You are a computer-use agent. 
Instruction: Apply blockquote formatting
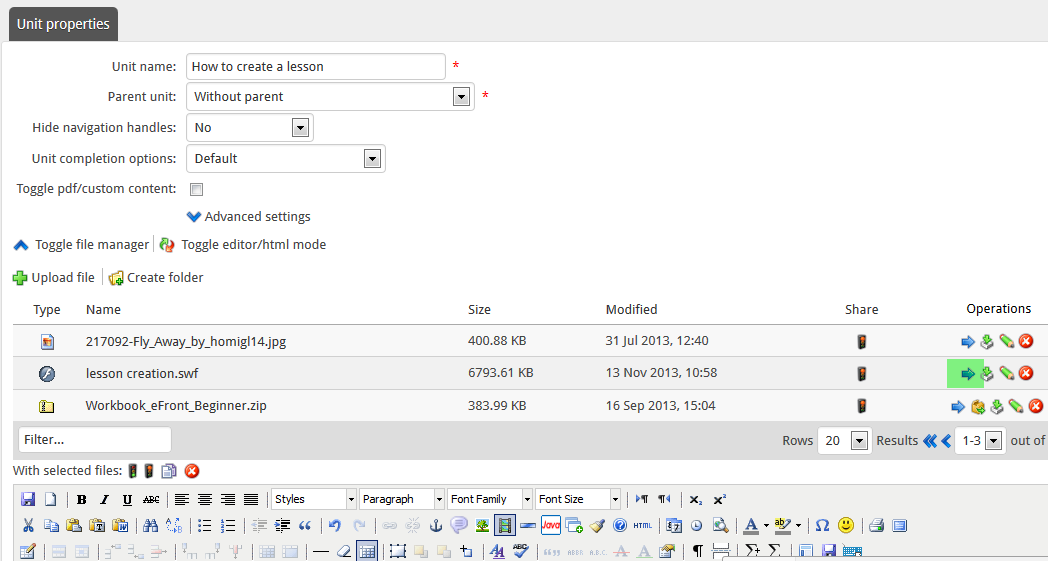[x=305, y=526]
